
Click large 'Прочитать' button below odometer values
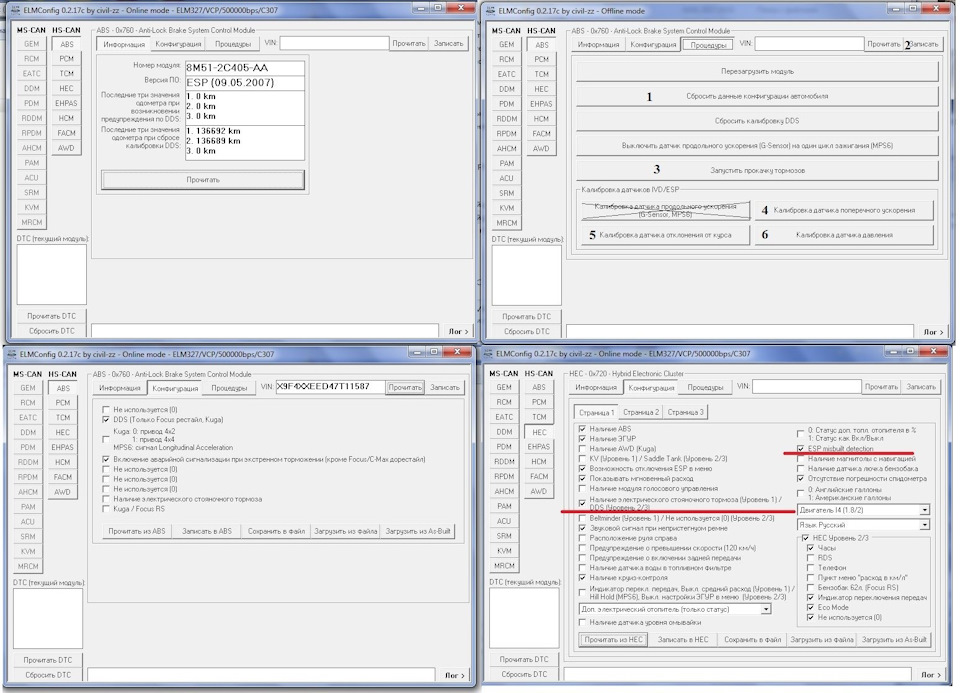[x=203, y=180]
